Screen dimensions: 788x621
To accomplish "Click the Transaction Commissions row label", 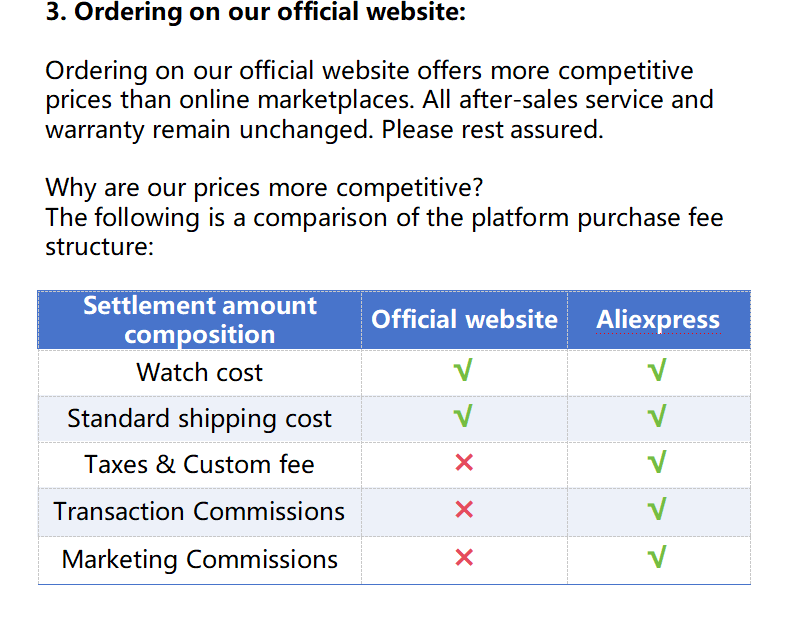I will click(199, 511).
